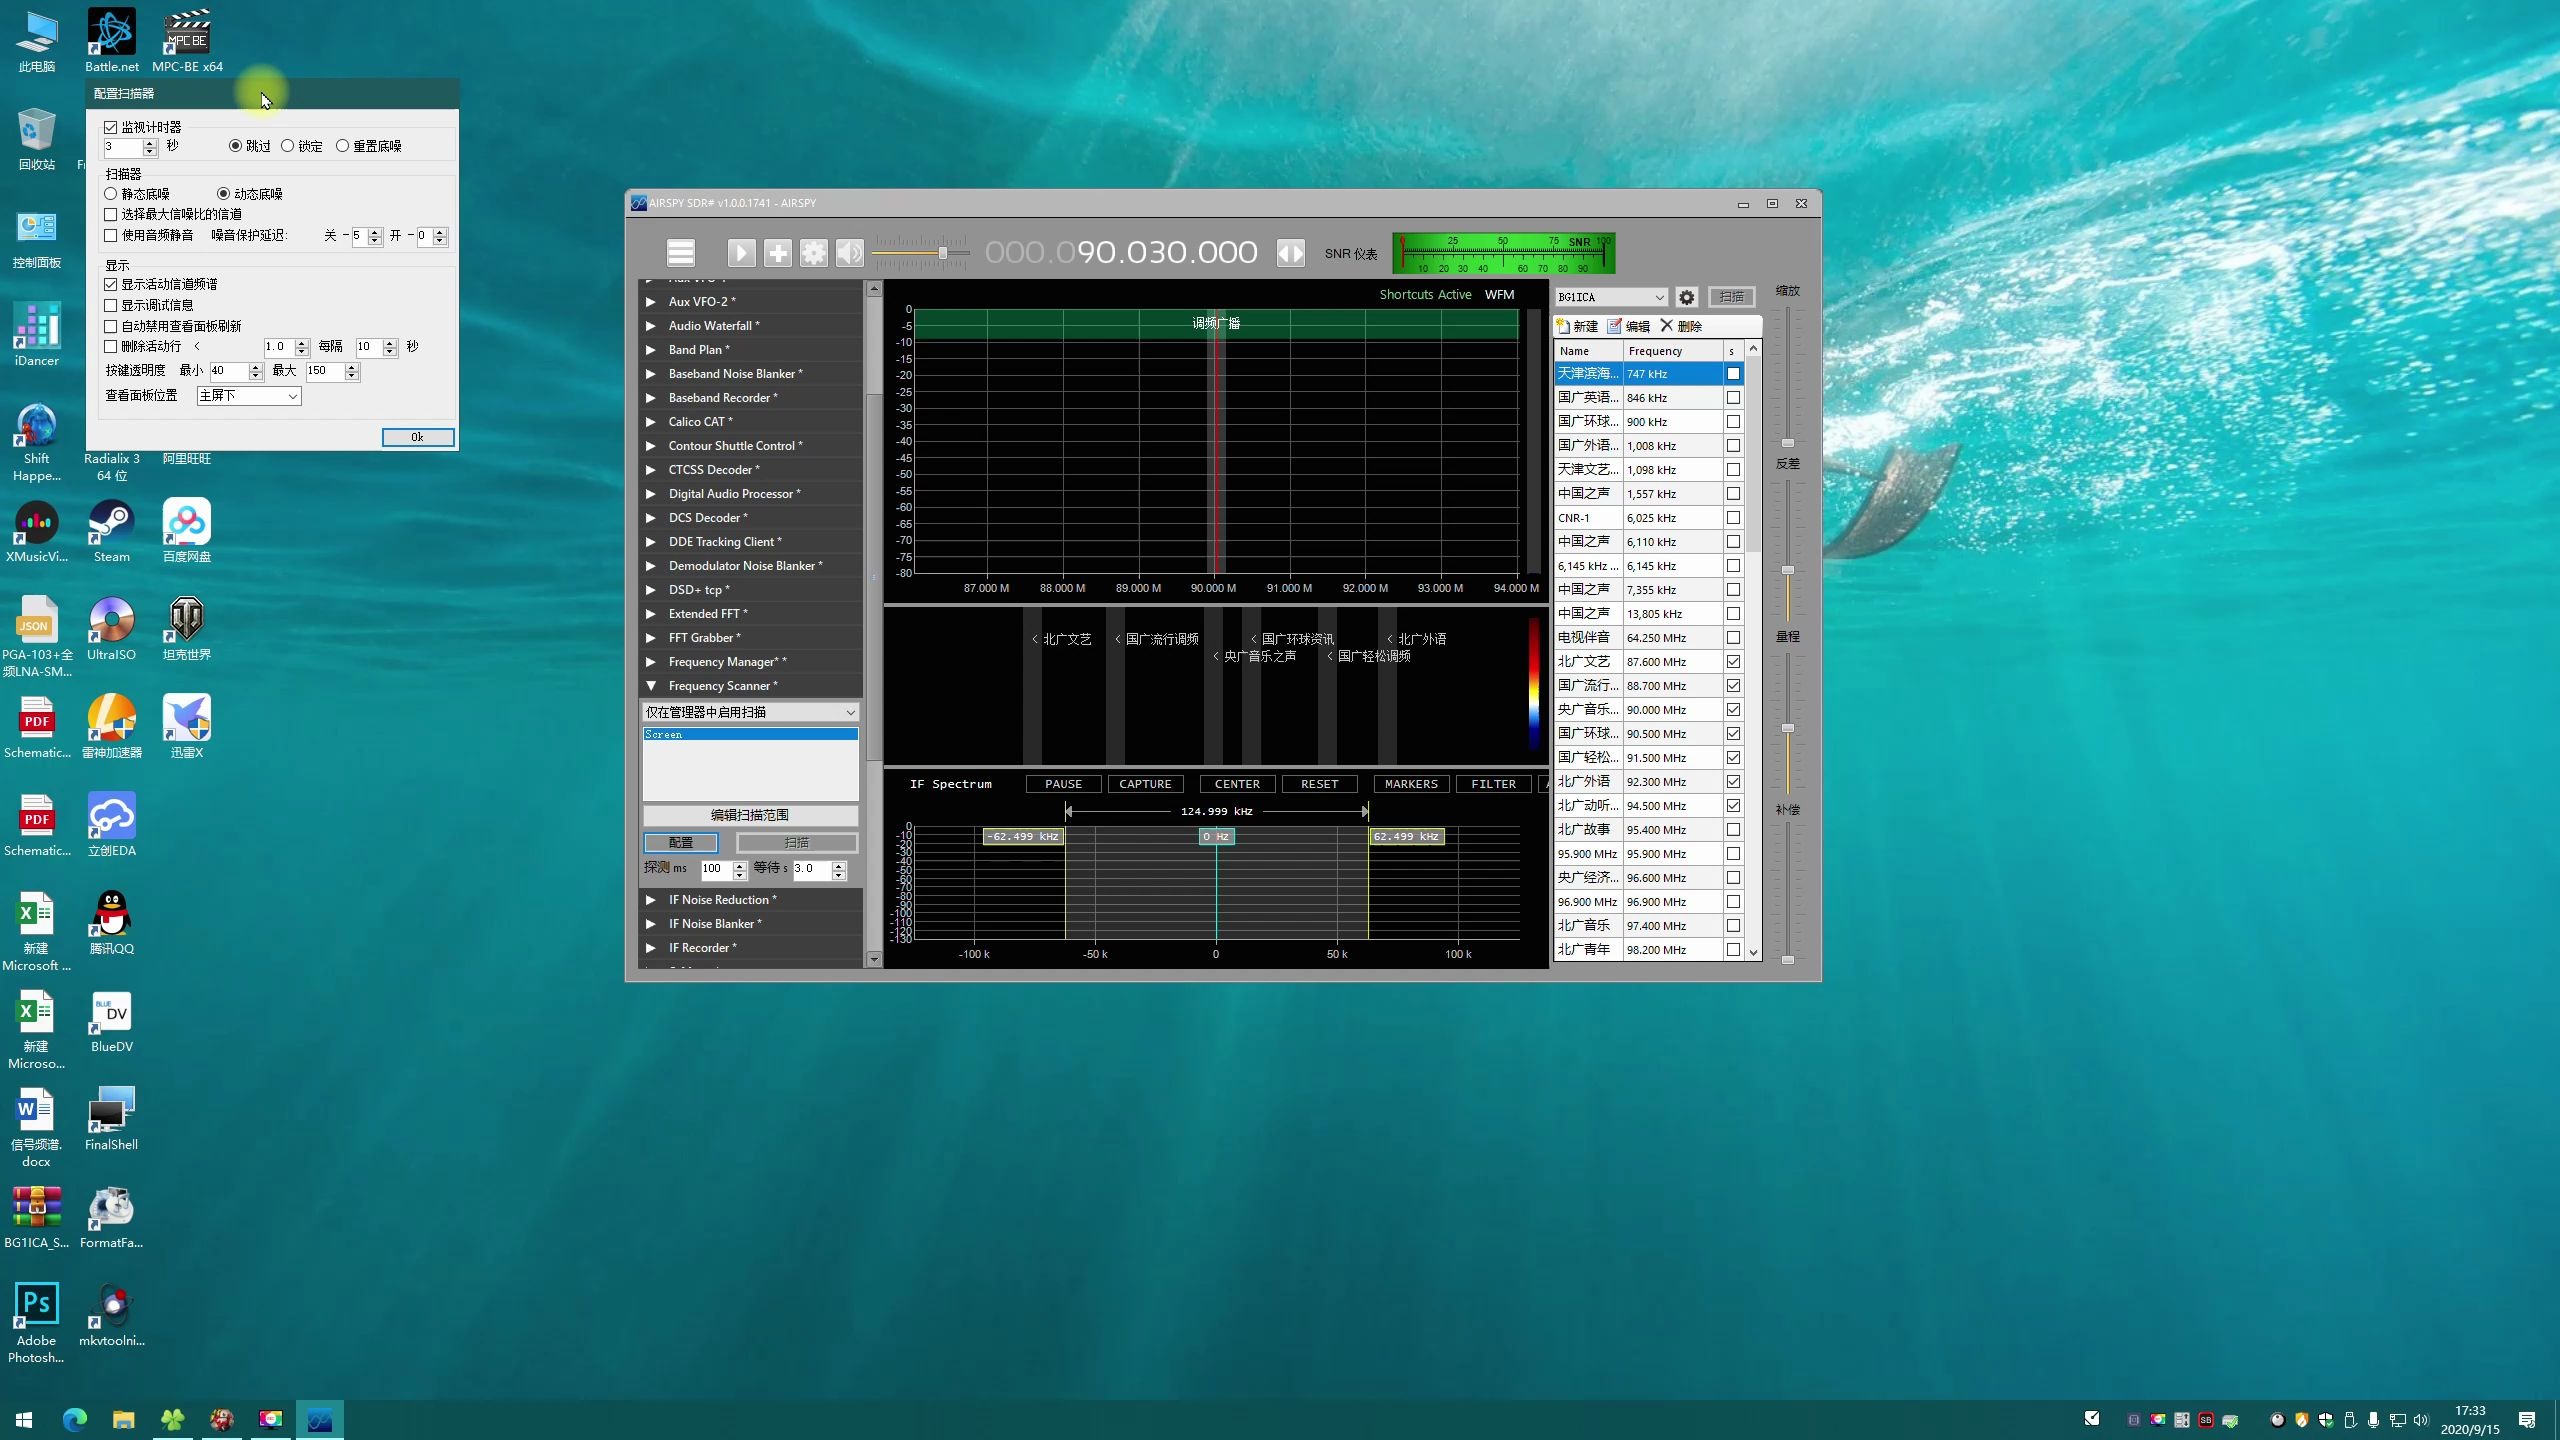Start radio with the play button

pyautogui.click(x=741, y=253)
